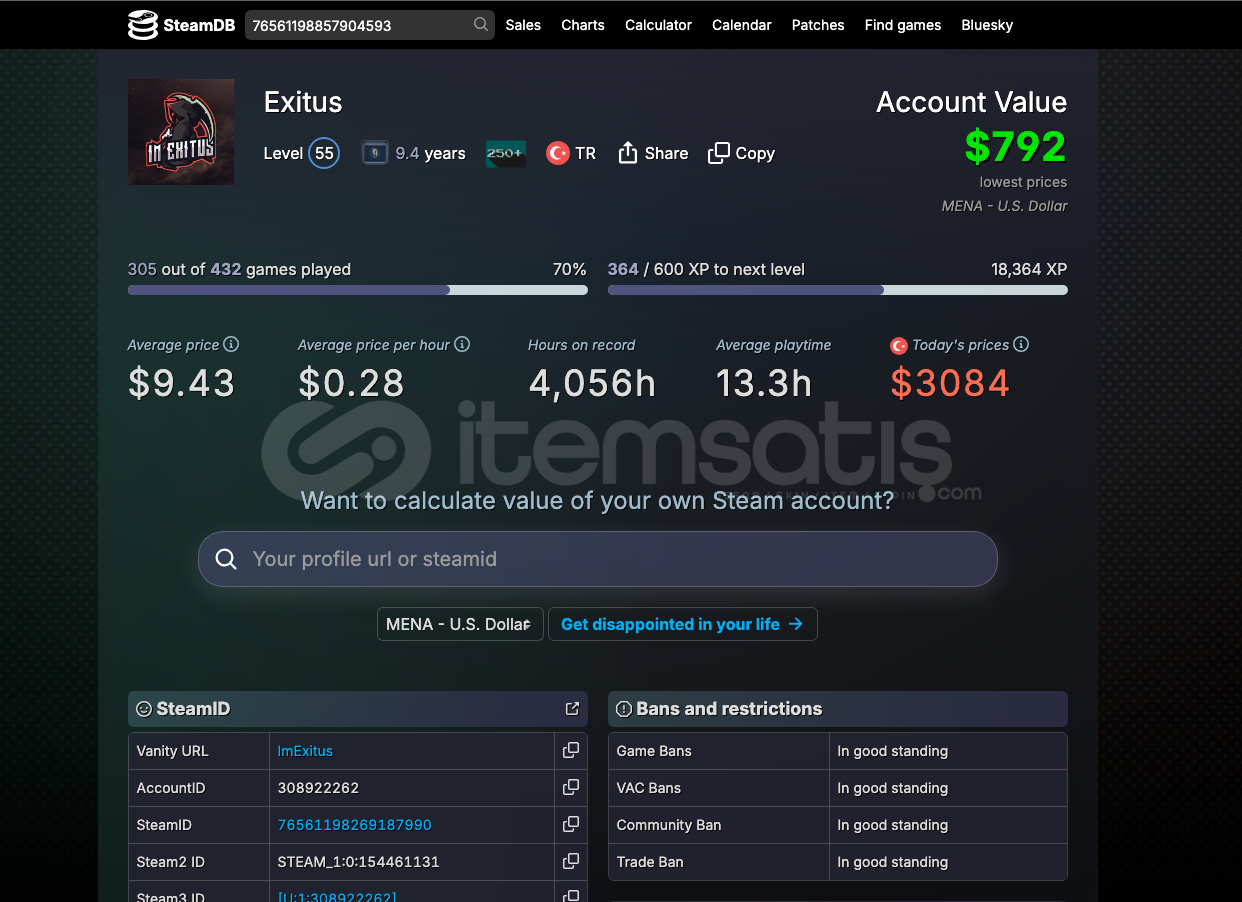Click the $792 account value
The height and width of the screenshot is (902, 1242).
[x=1016, y=147]
